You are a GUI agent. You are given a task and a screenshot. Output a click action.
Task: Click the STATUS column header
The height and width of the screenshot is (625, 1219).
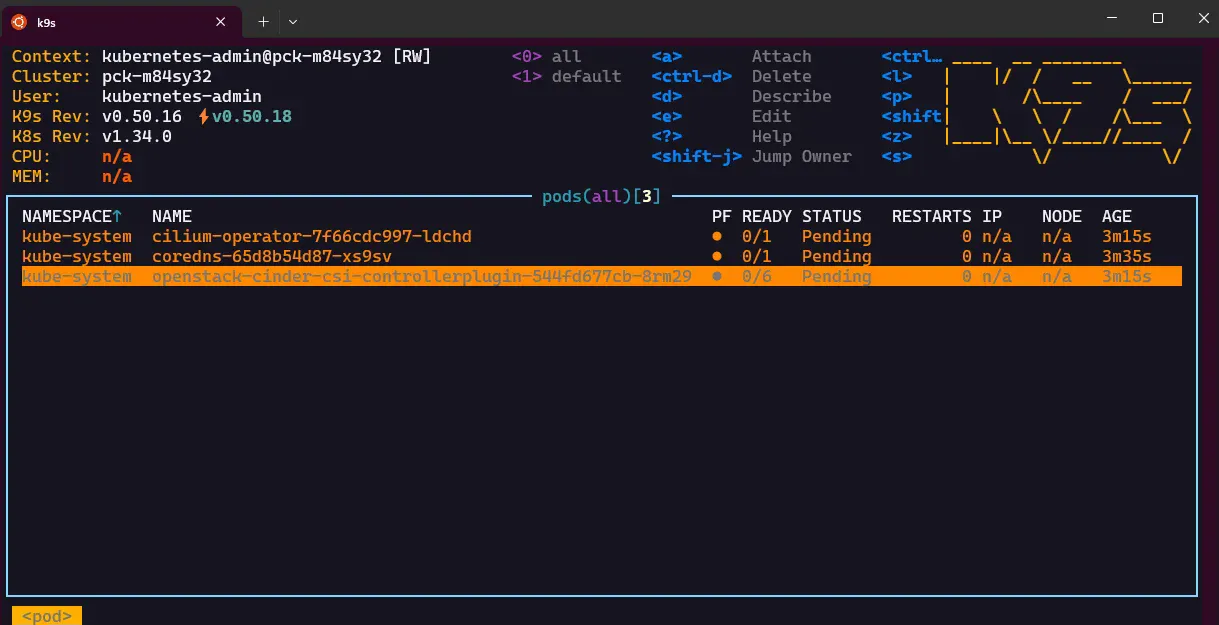point(831,216)
